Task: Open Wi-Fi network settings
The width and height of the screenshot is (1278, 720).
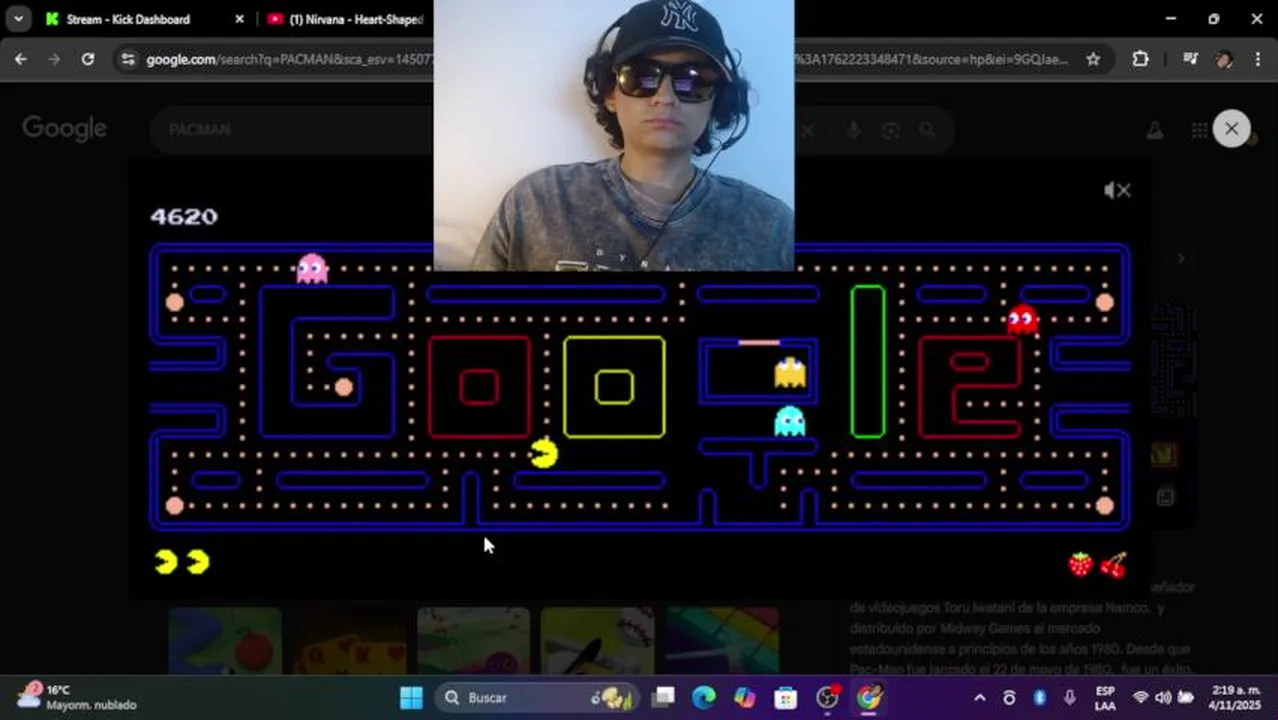Action: [x=1140, y=697]
